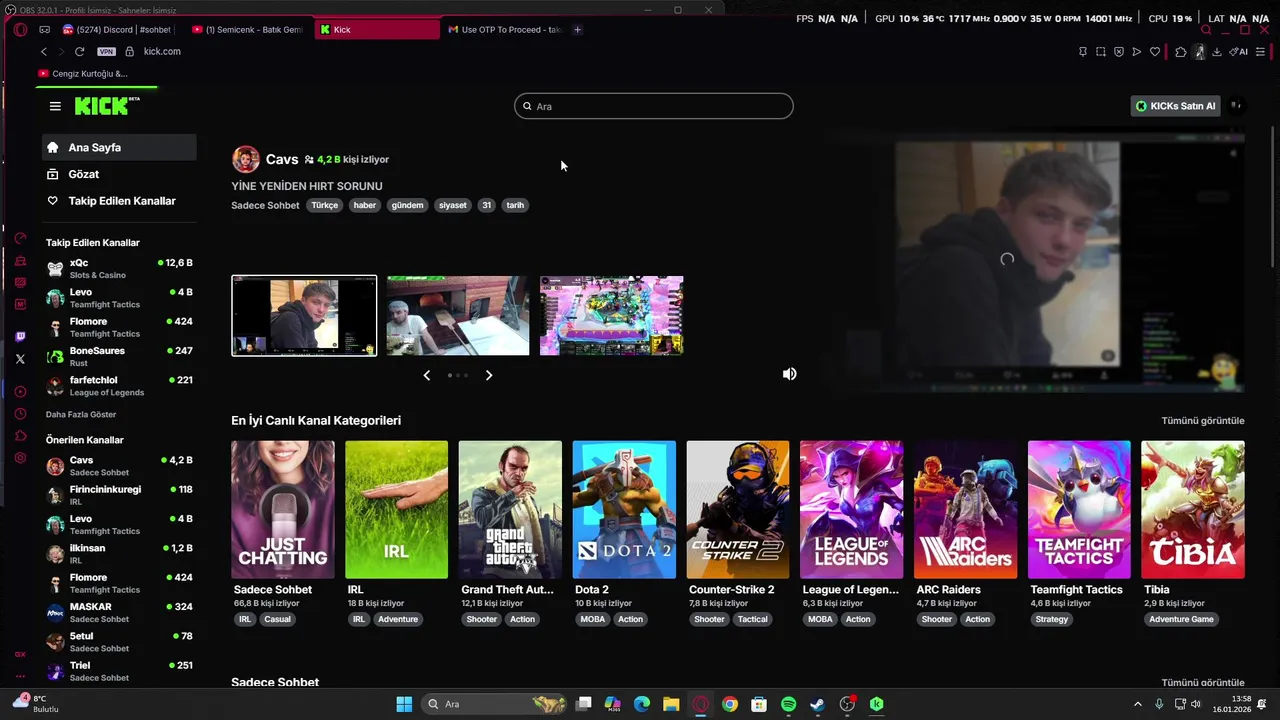The width and height of the screenshot is (1280, 720).
Task: Focus the Ara search field
Action: pos(654,106)
